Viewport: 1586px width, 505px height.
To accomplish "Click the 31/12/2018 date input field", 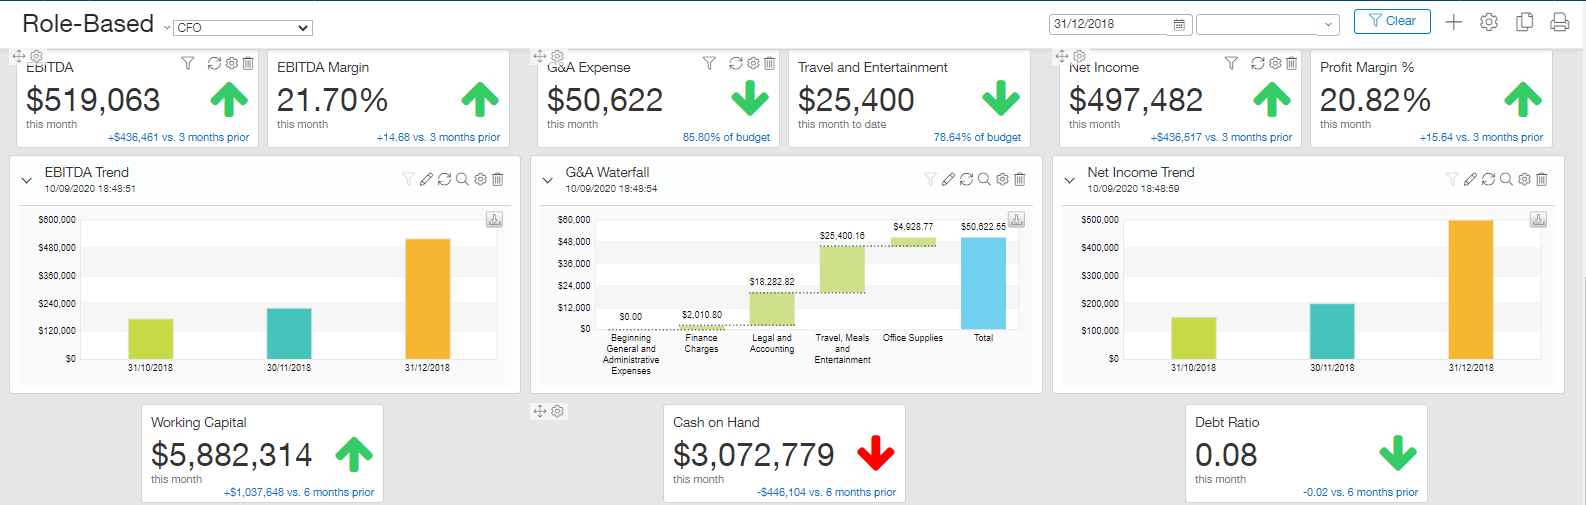I will point(1108,24).
